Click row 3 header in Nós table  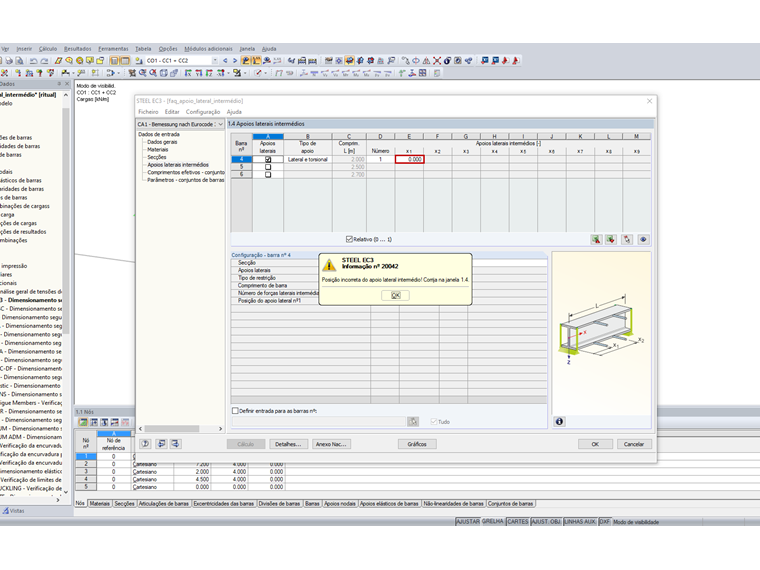pyautogui.click(x=86, y=472)
